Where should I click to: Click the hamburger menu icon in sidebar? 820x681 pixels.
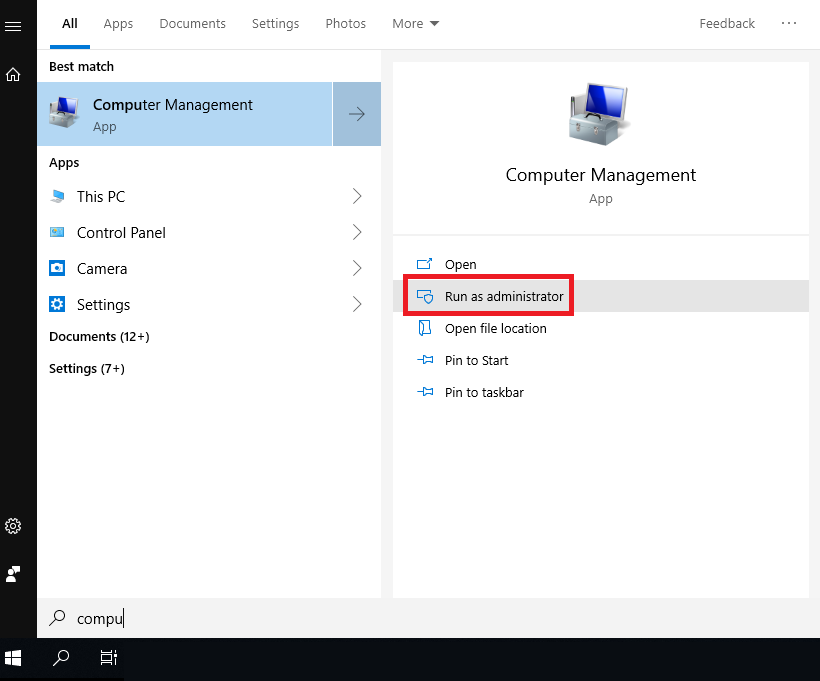(13, 27)
